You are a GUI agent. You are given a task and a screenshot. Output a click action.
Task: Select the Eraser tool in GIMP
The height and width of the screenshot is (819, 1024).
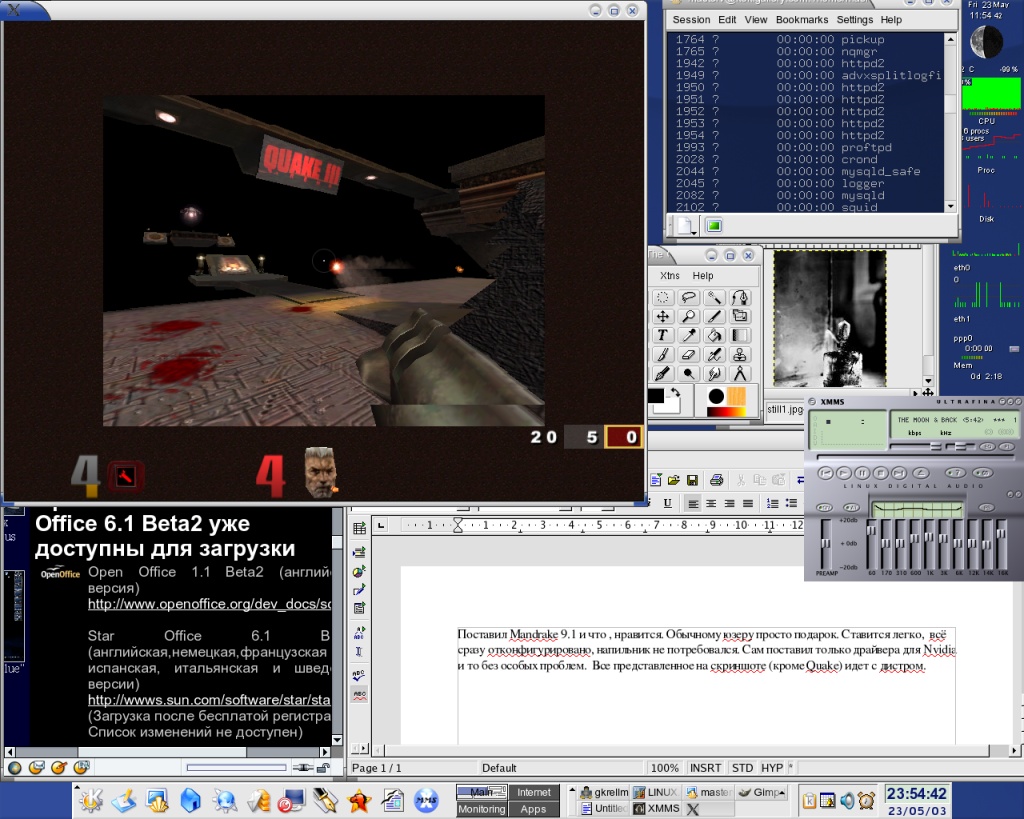(x=688, y=355)
